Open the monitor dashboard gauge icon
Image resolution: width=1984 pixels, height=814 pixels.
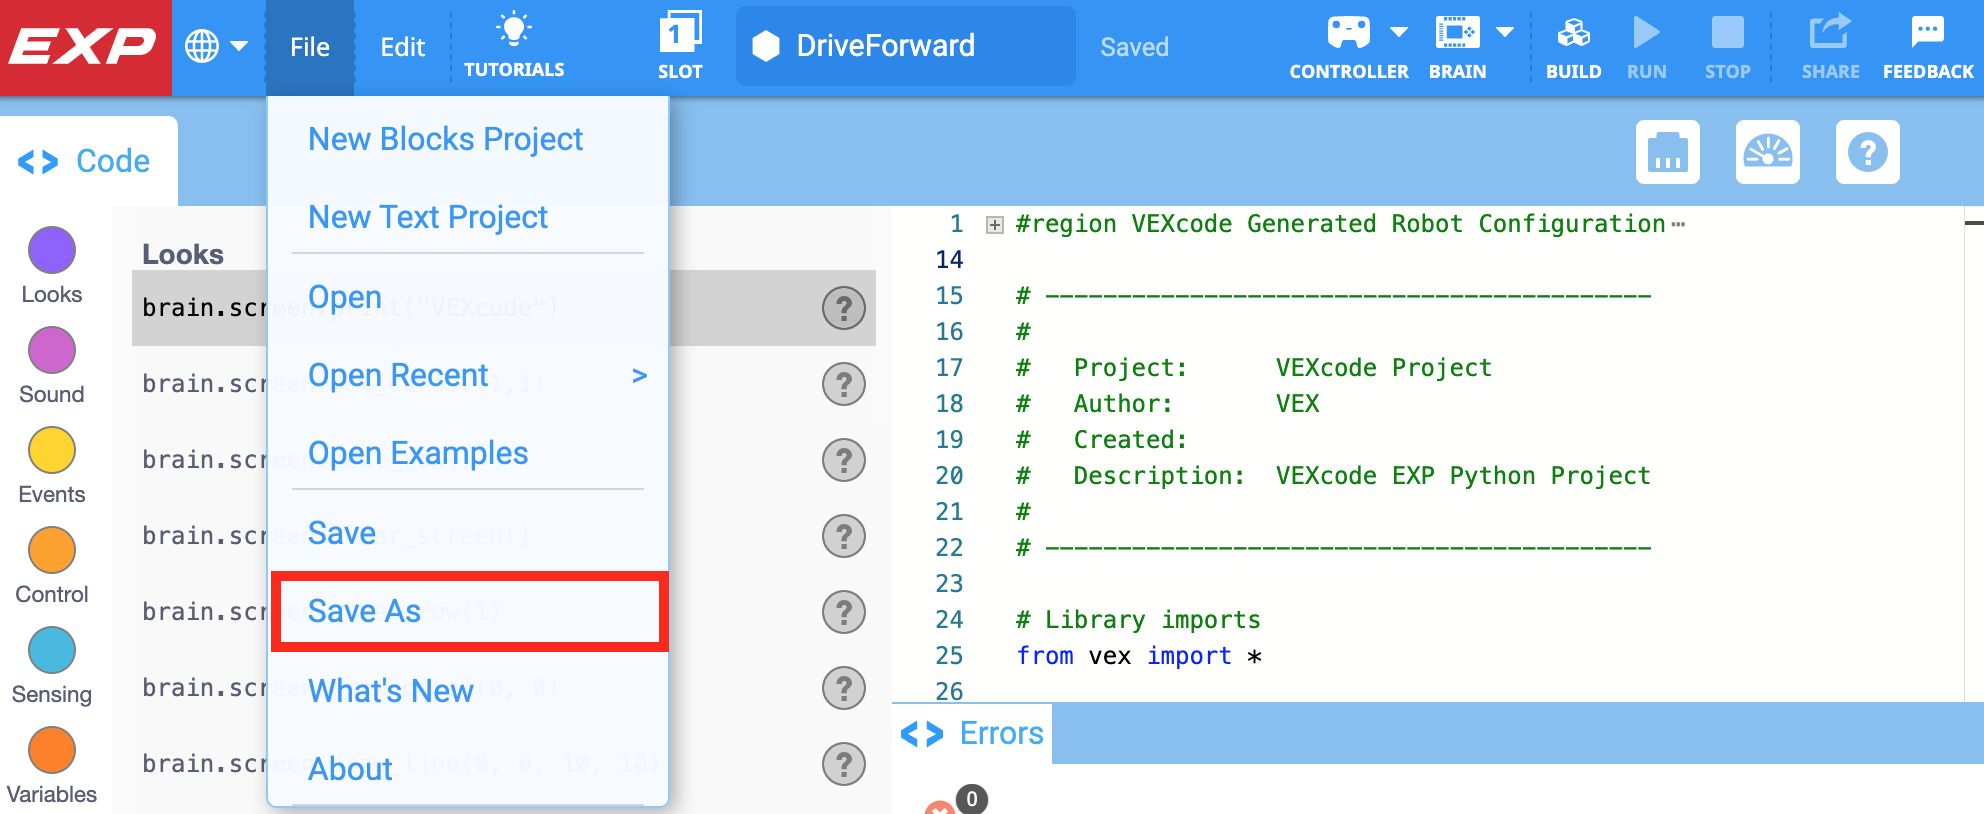pyautogui.click(x=1768, y=152)
